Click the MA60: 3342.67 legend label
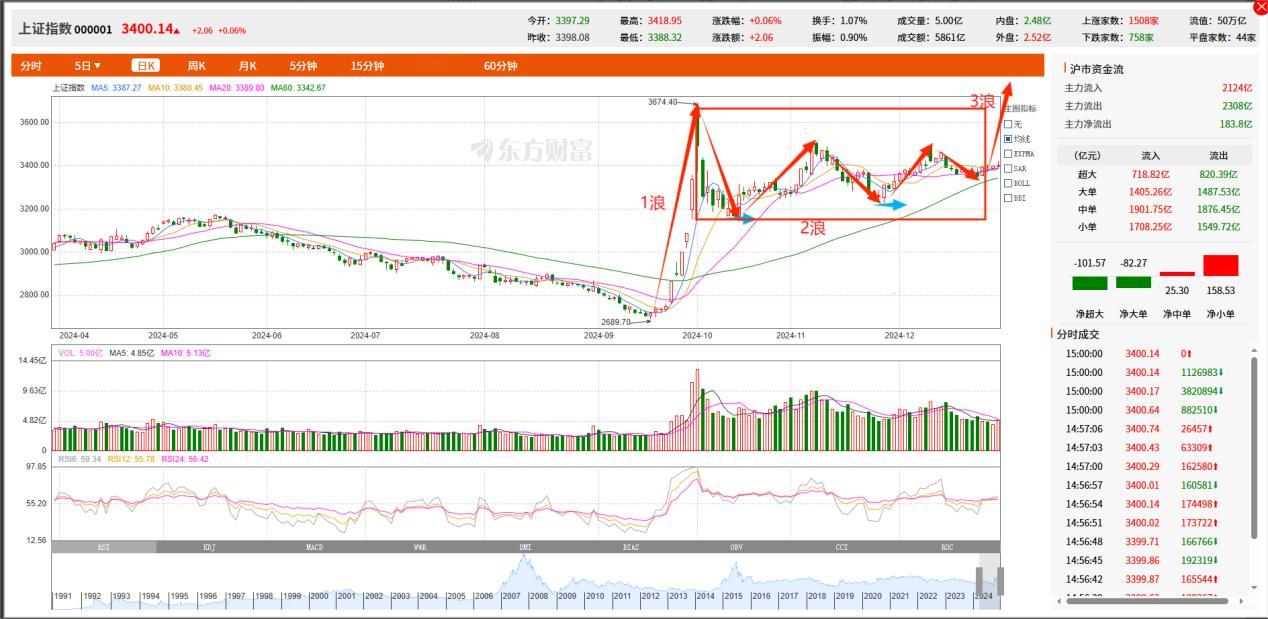The height and width of the screenshot is (619, 1268). pyautogui.click(x=298, y=88)
